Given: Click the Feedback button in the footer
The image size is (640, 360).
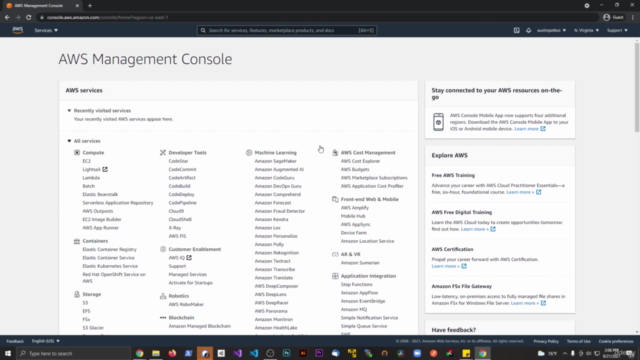Looking at the screenshot, I should pyautogui.click(x=15, y=341).
